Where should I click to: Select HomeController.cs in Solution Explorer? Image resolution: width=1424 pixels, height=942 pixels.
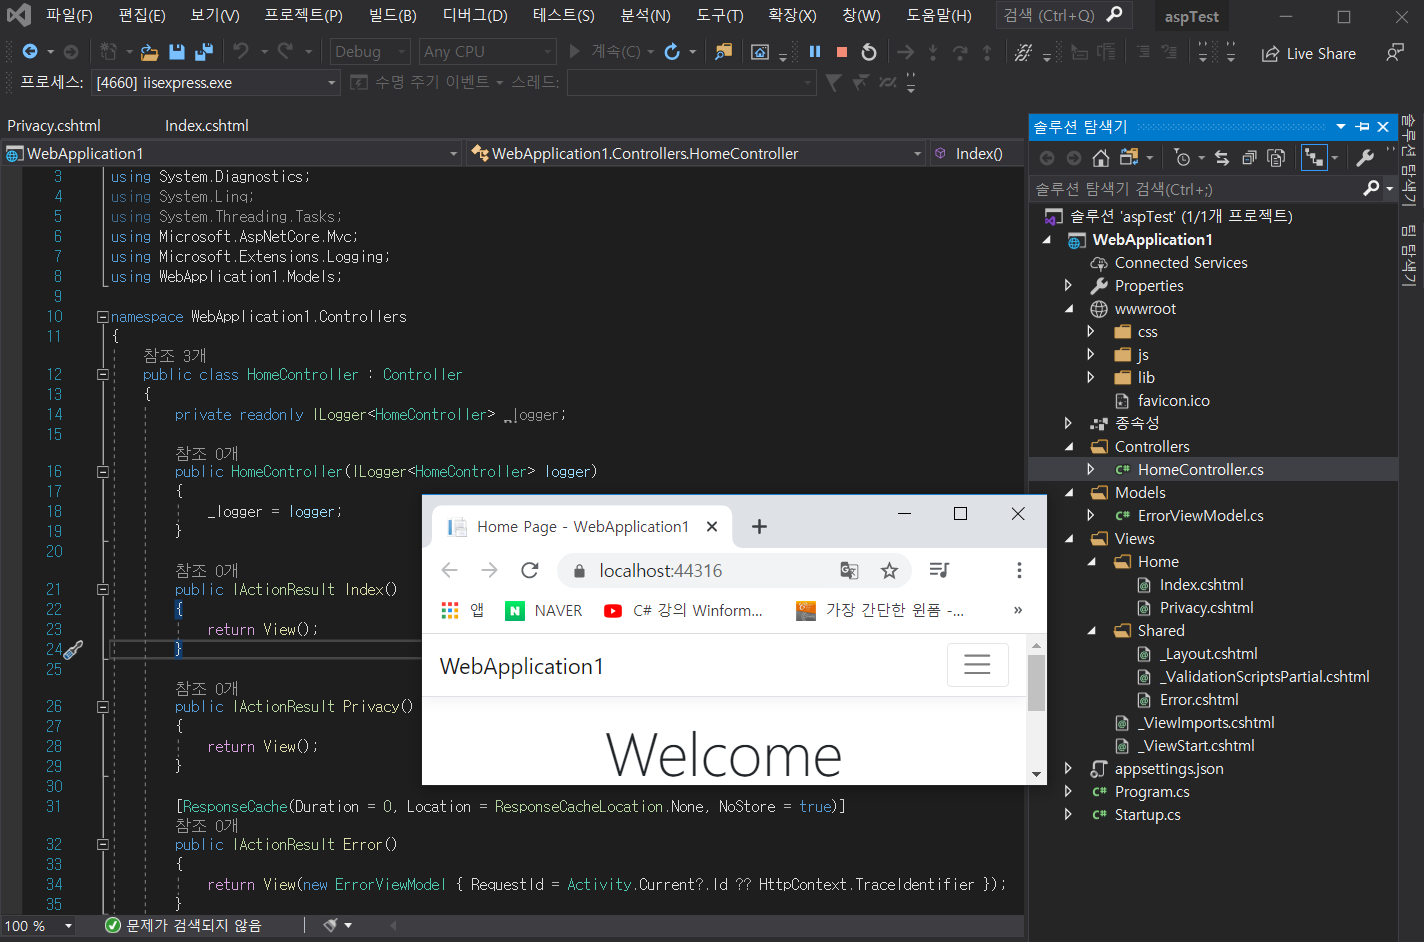click(x=1200, y=470)
